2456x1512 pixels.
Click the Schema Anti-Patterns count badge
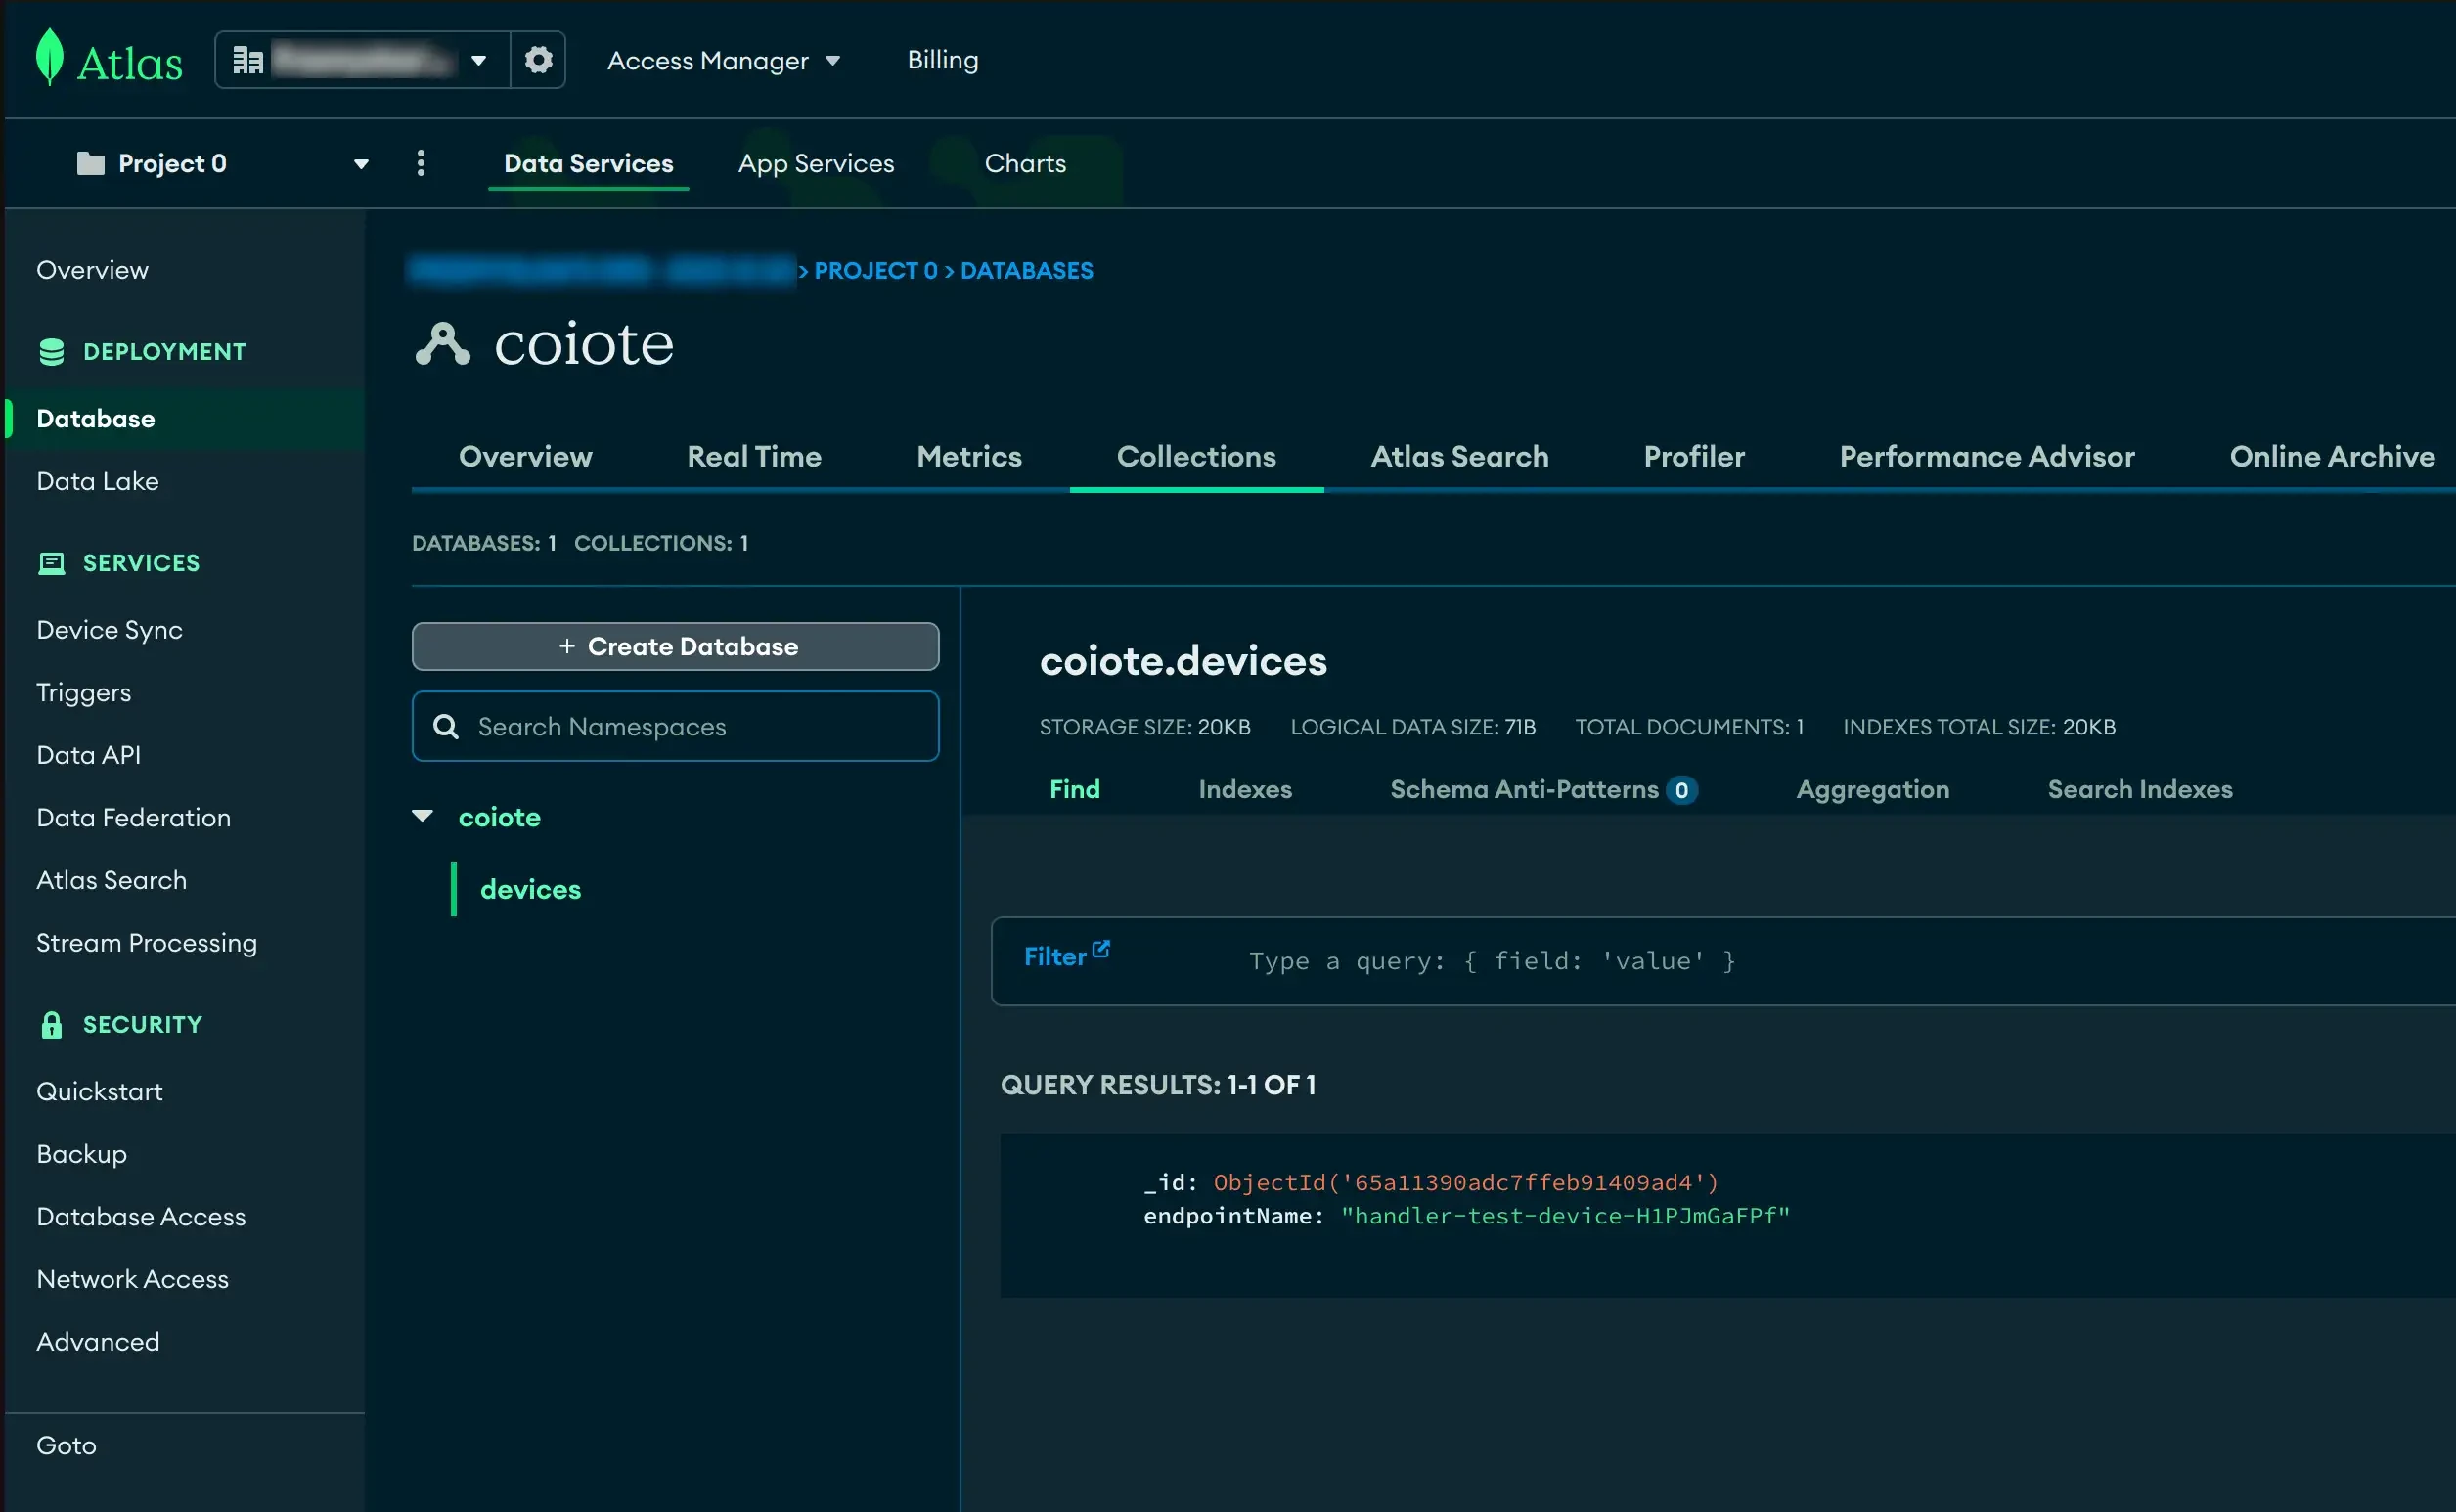[x=1682, y=790]
